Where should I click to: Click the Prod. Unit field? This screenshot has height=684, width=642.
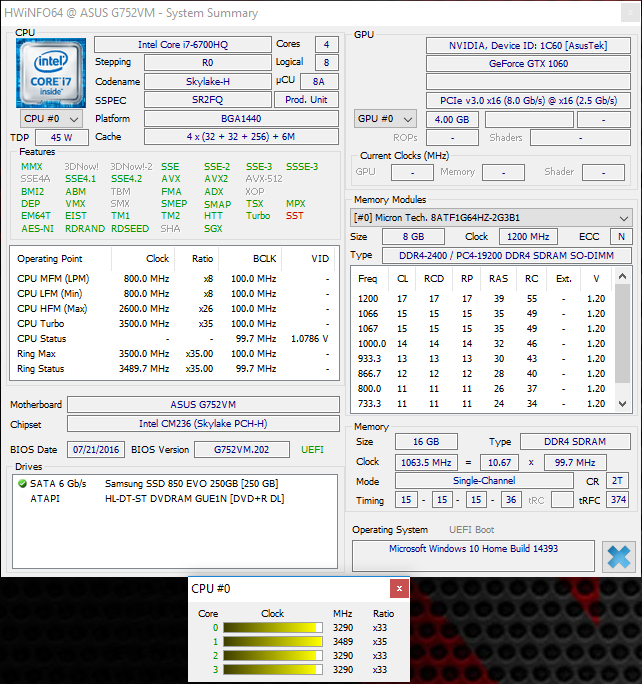click(306, 100)
